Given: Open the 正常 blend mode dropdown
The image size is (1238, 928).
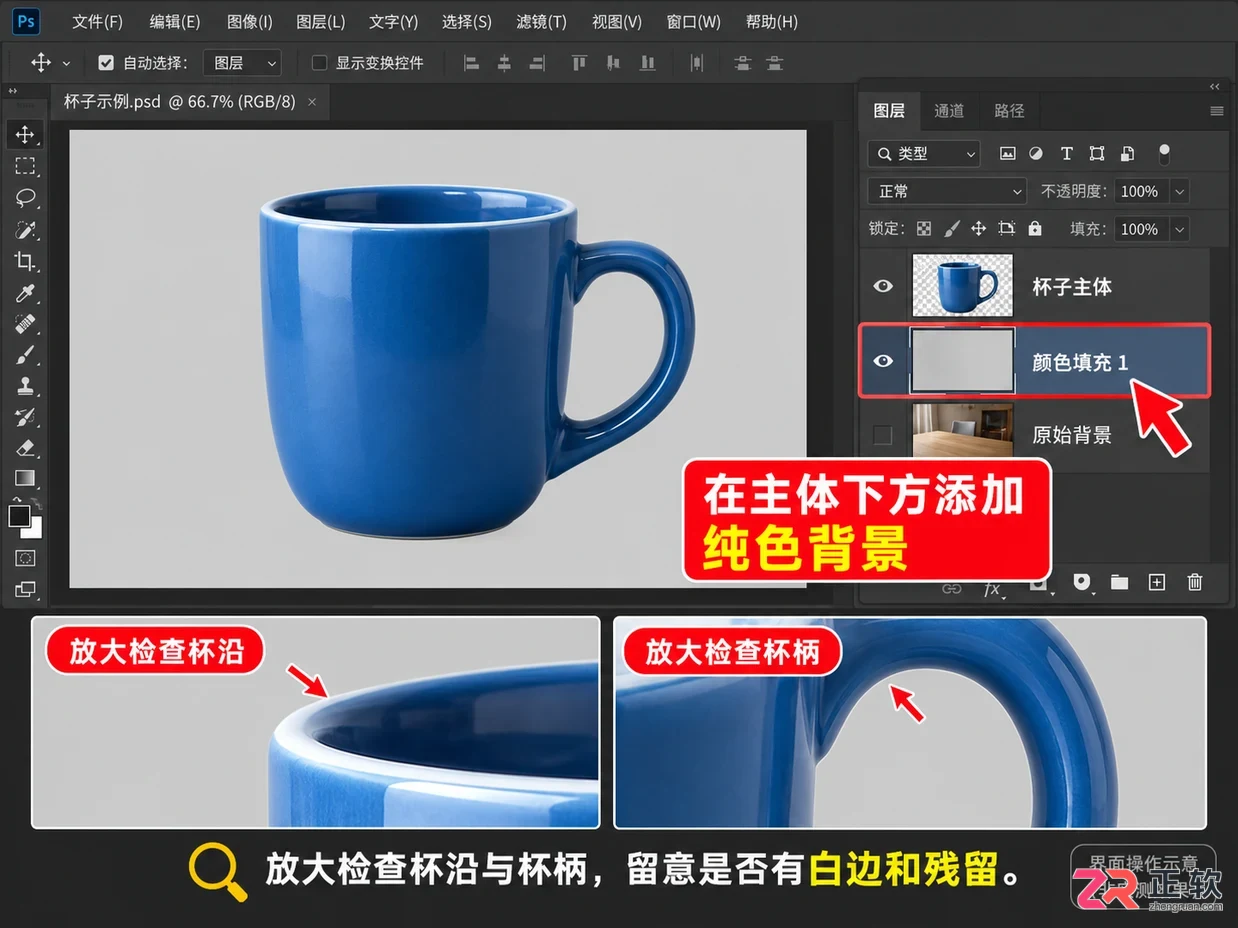Looking at the screenshot, I should click(947, 191).
